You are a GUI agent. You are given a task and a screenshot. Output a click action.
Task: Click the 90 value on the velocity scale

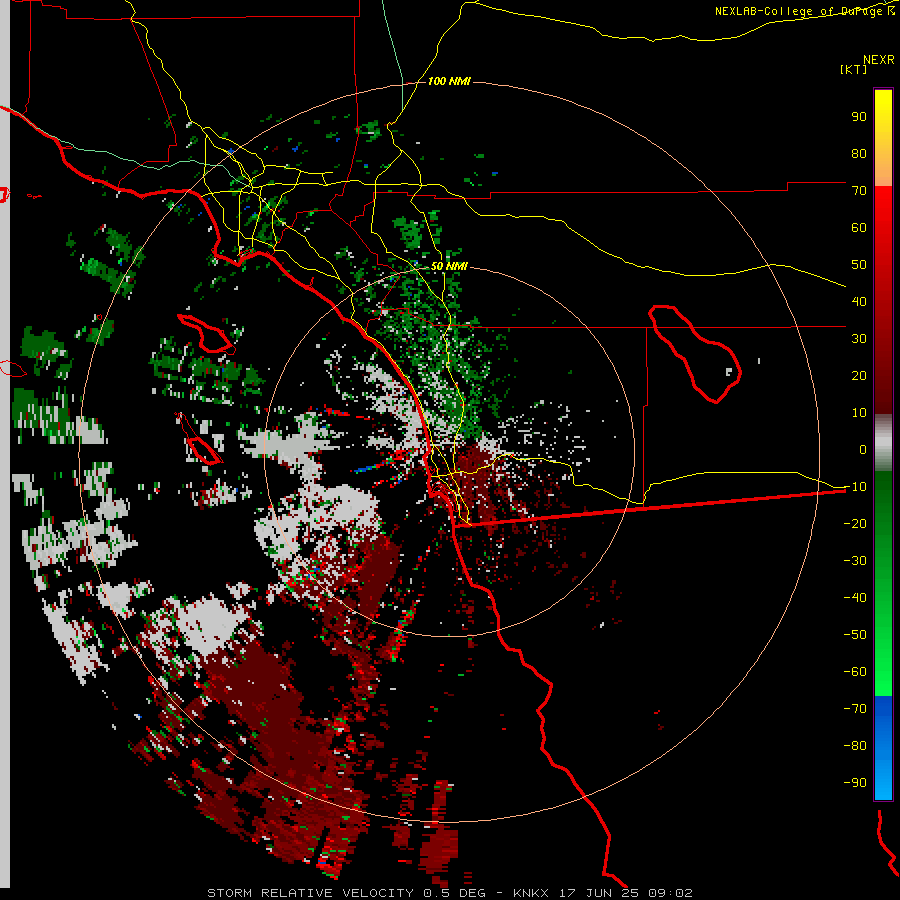(859, 117)
